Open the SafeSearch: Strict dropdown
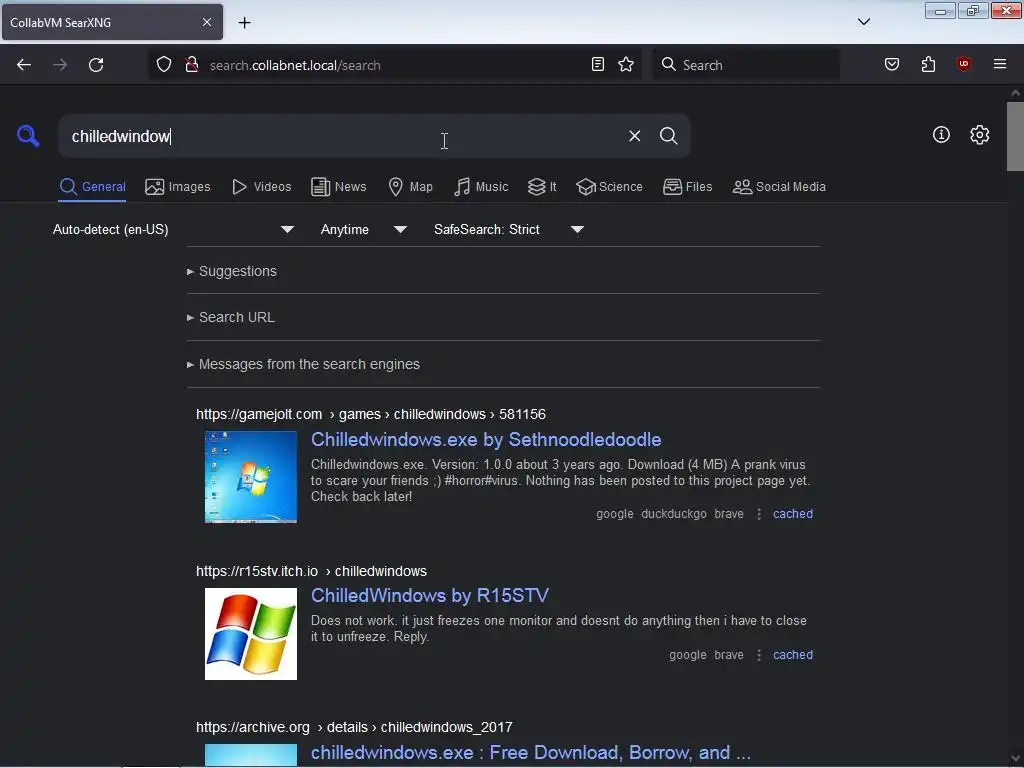 click(x=508, y=229)
